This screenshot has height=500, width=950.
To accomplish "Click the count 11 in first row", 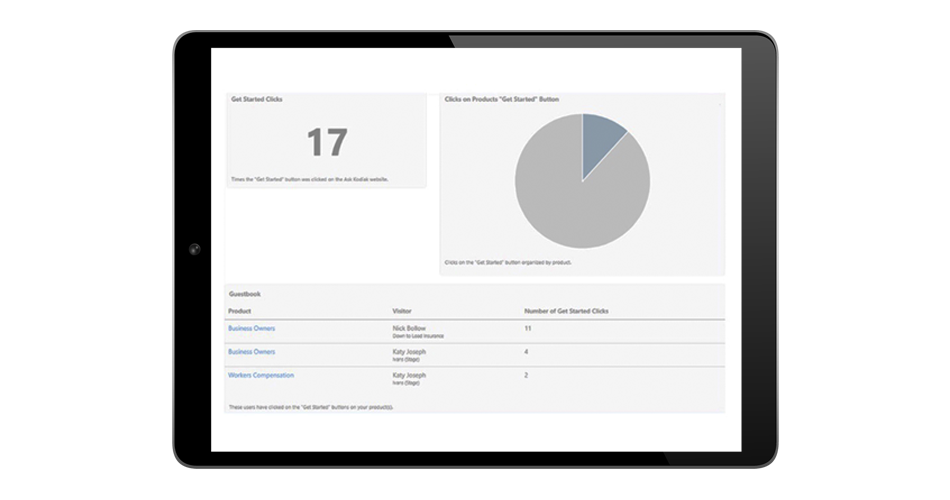I will click(x=528, y=328).
